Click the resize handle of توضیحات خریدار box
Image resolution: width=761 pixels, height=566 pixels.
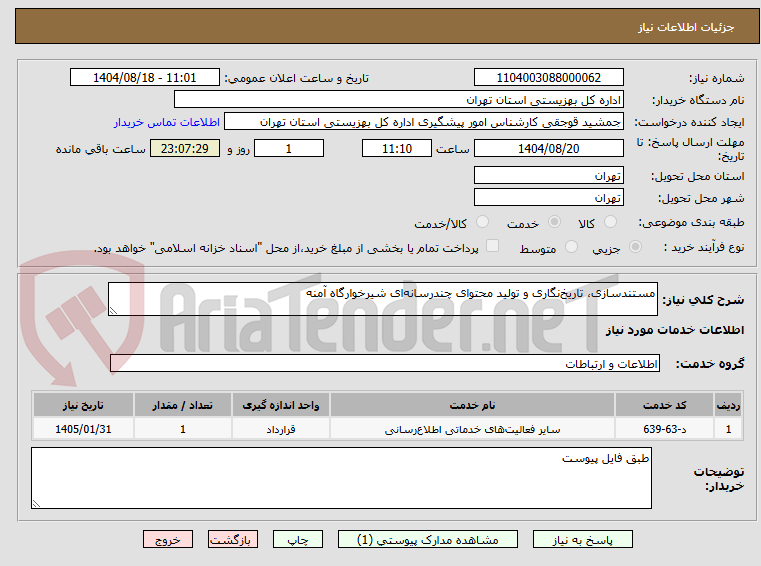point(36,503)
